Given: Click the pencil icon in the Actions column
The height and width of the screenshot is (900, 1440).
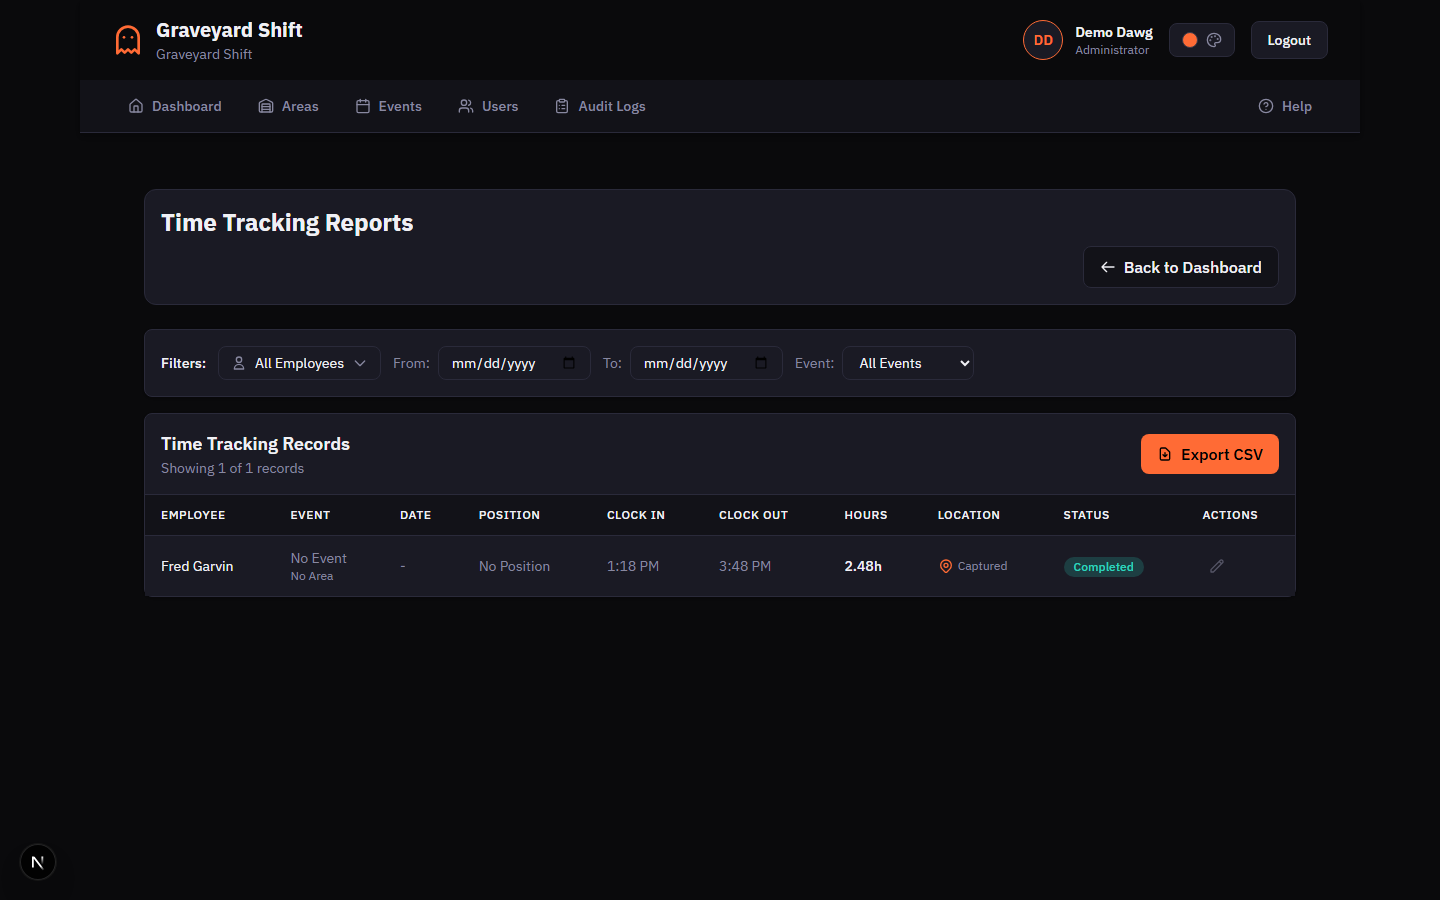Looking at the screenshot, I should (x=1216, y=566).
